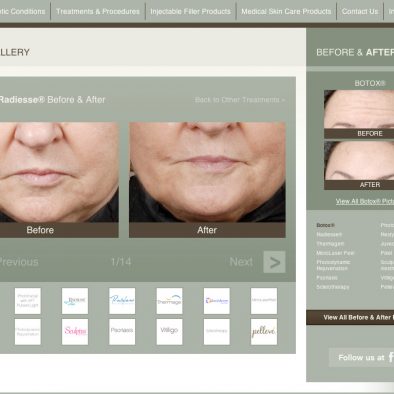
Task: Open the Injectable Filler Products menu
Action: click(x=190, y=11)
